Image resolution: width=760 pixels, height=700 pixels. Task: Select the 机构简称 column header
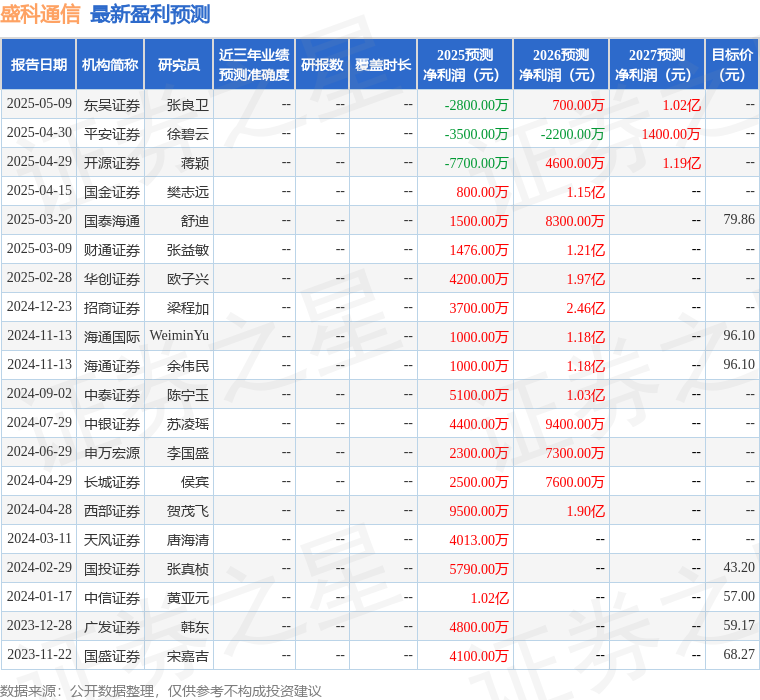[x=110, y=64]
